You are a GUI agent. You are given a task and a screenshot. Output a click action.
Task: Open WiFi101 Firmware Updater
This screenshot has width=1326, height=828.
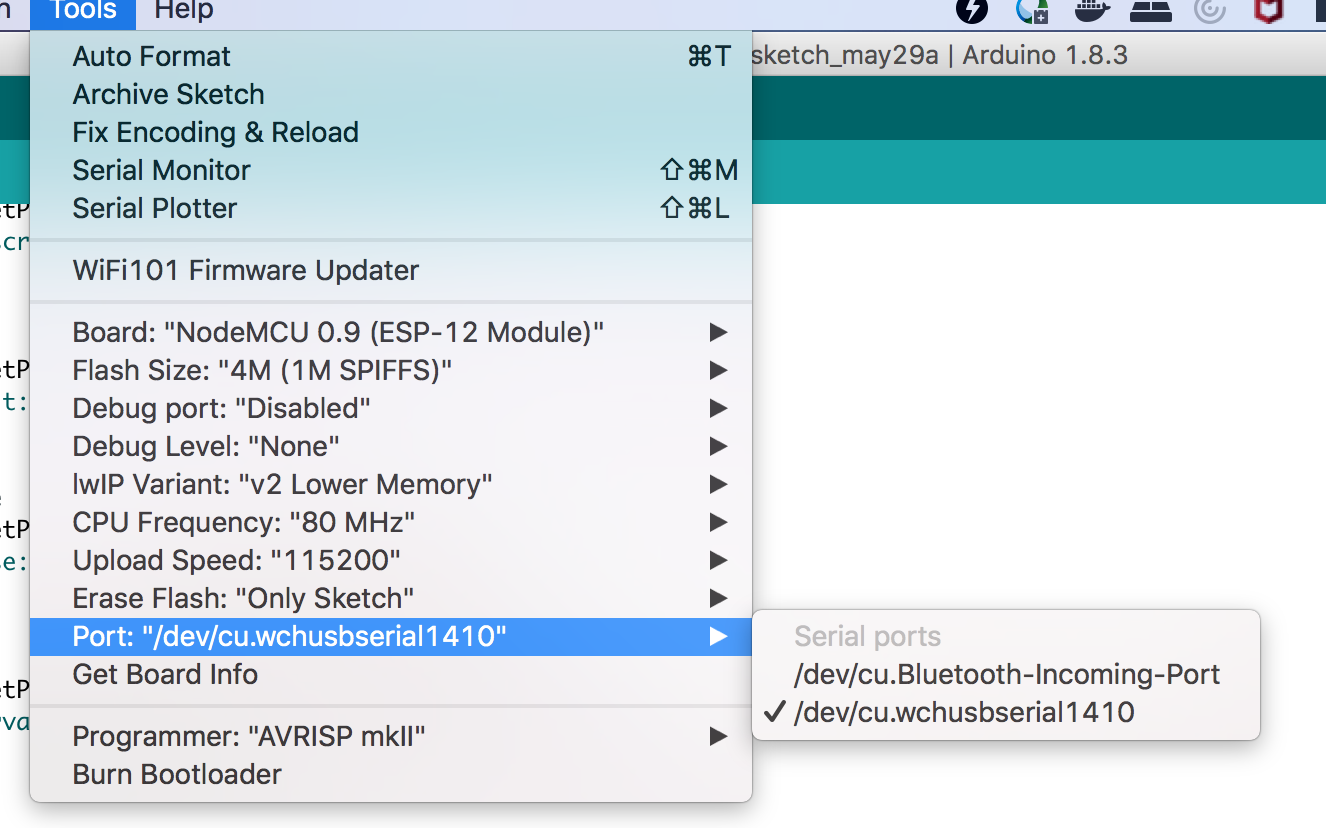tap(391, 271)
